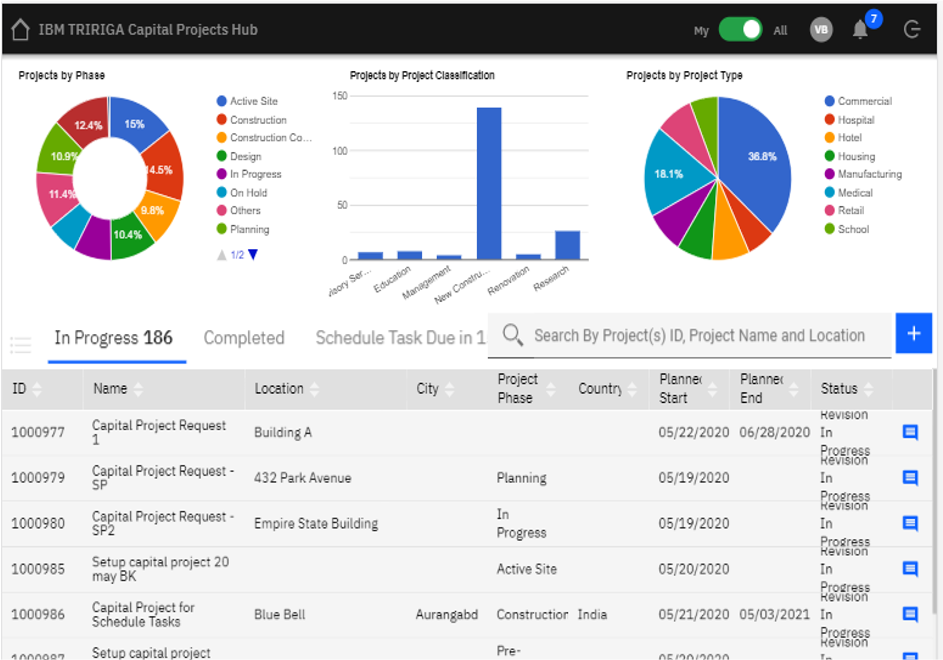Select Housing legend entry
Image resolution: width=943 pixels, height=660 pixels.
tap(850, 156)
